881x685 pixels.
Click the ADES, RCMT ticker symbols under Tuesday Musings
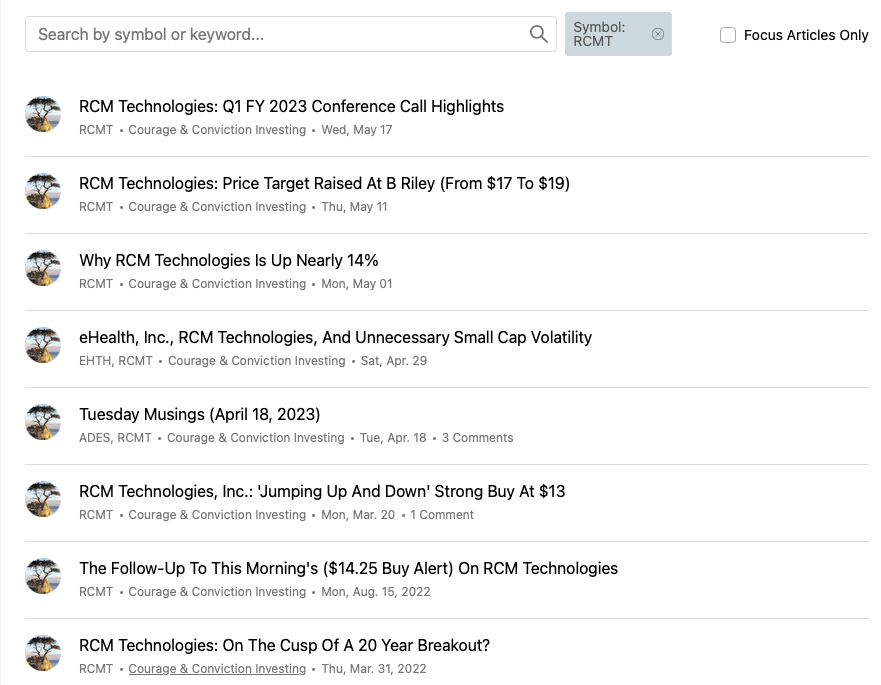point(115,438)
